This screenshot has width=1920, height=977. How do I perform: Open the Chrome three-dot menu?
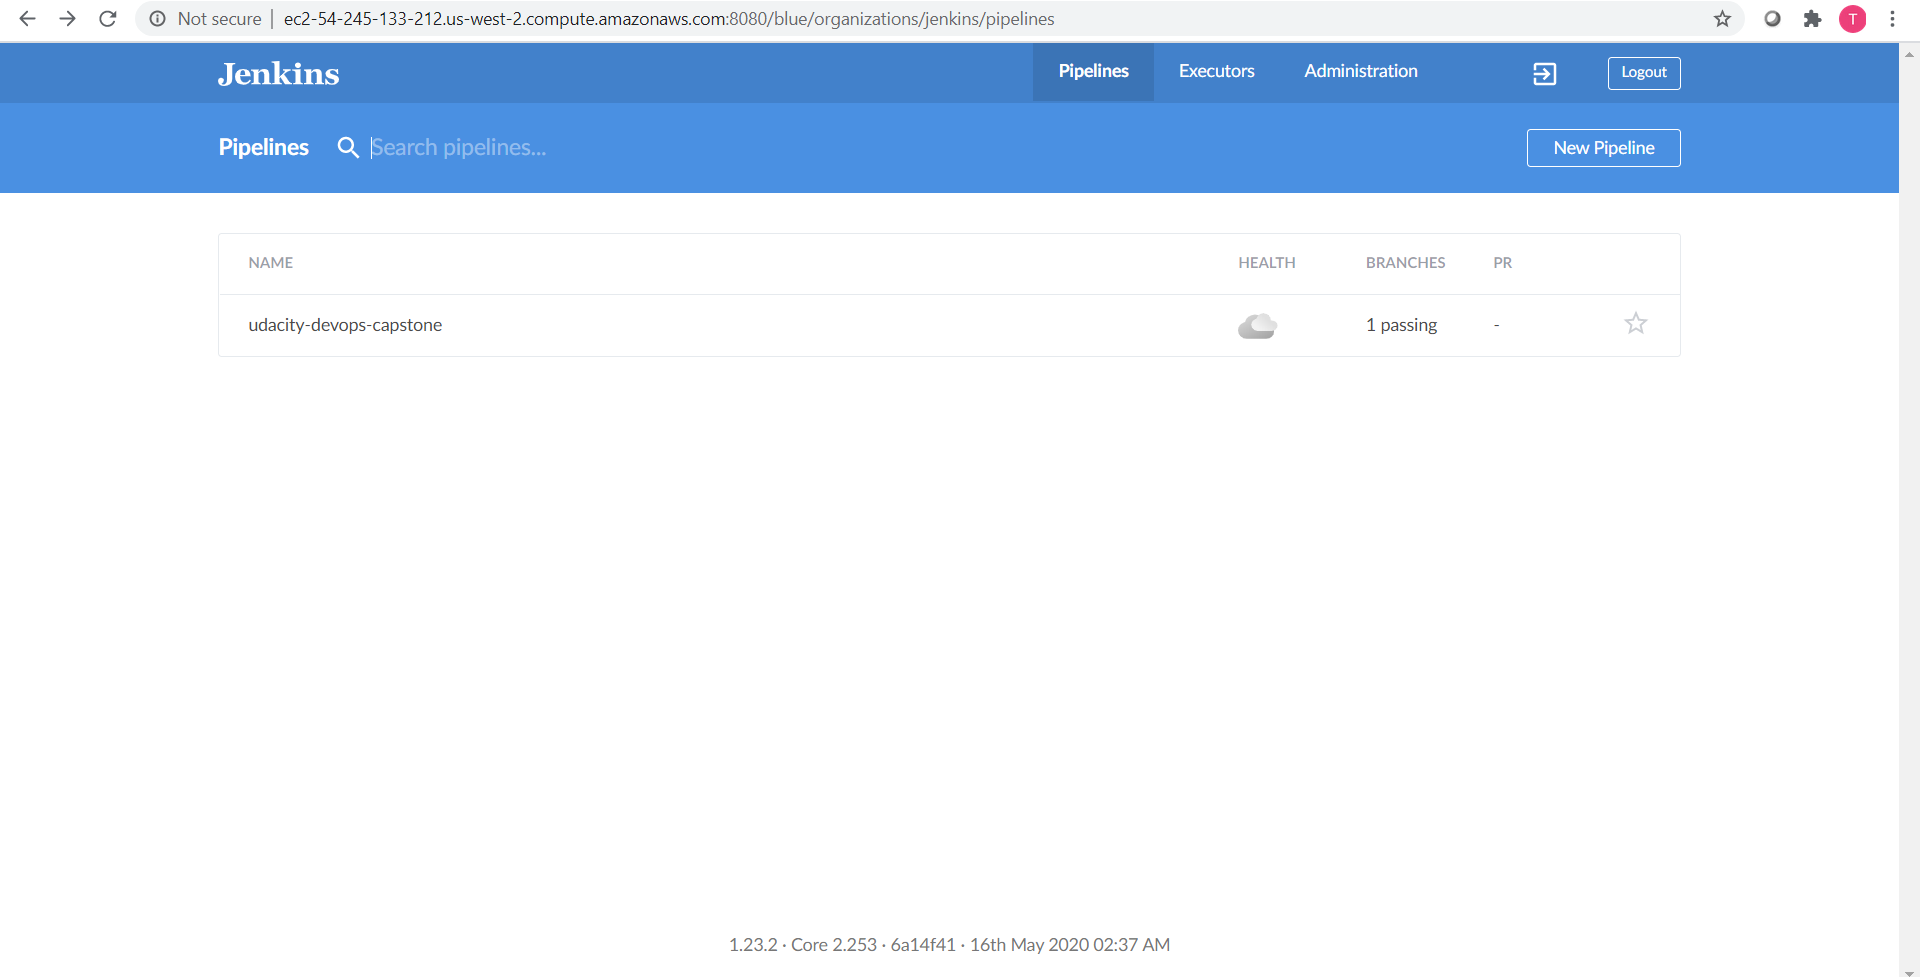pos(1892,19)
